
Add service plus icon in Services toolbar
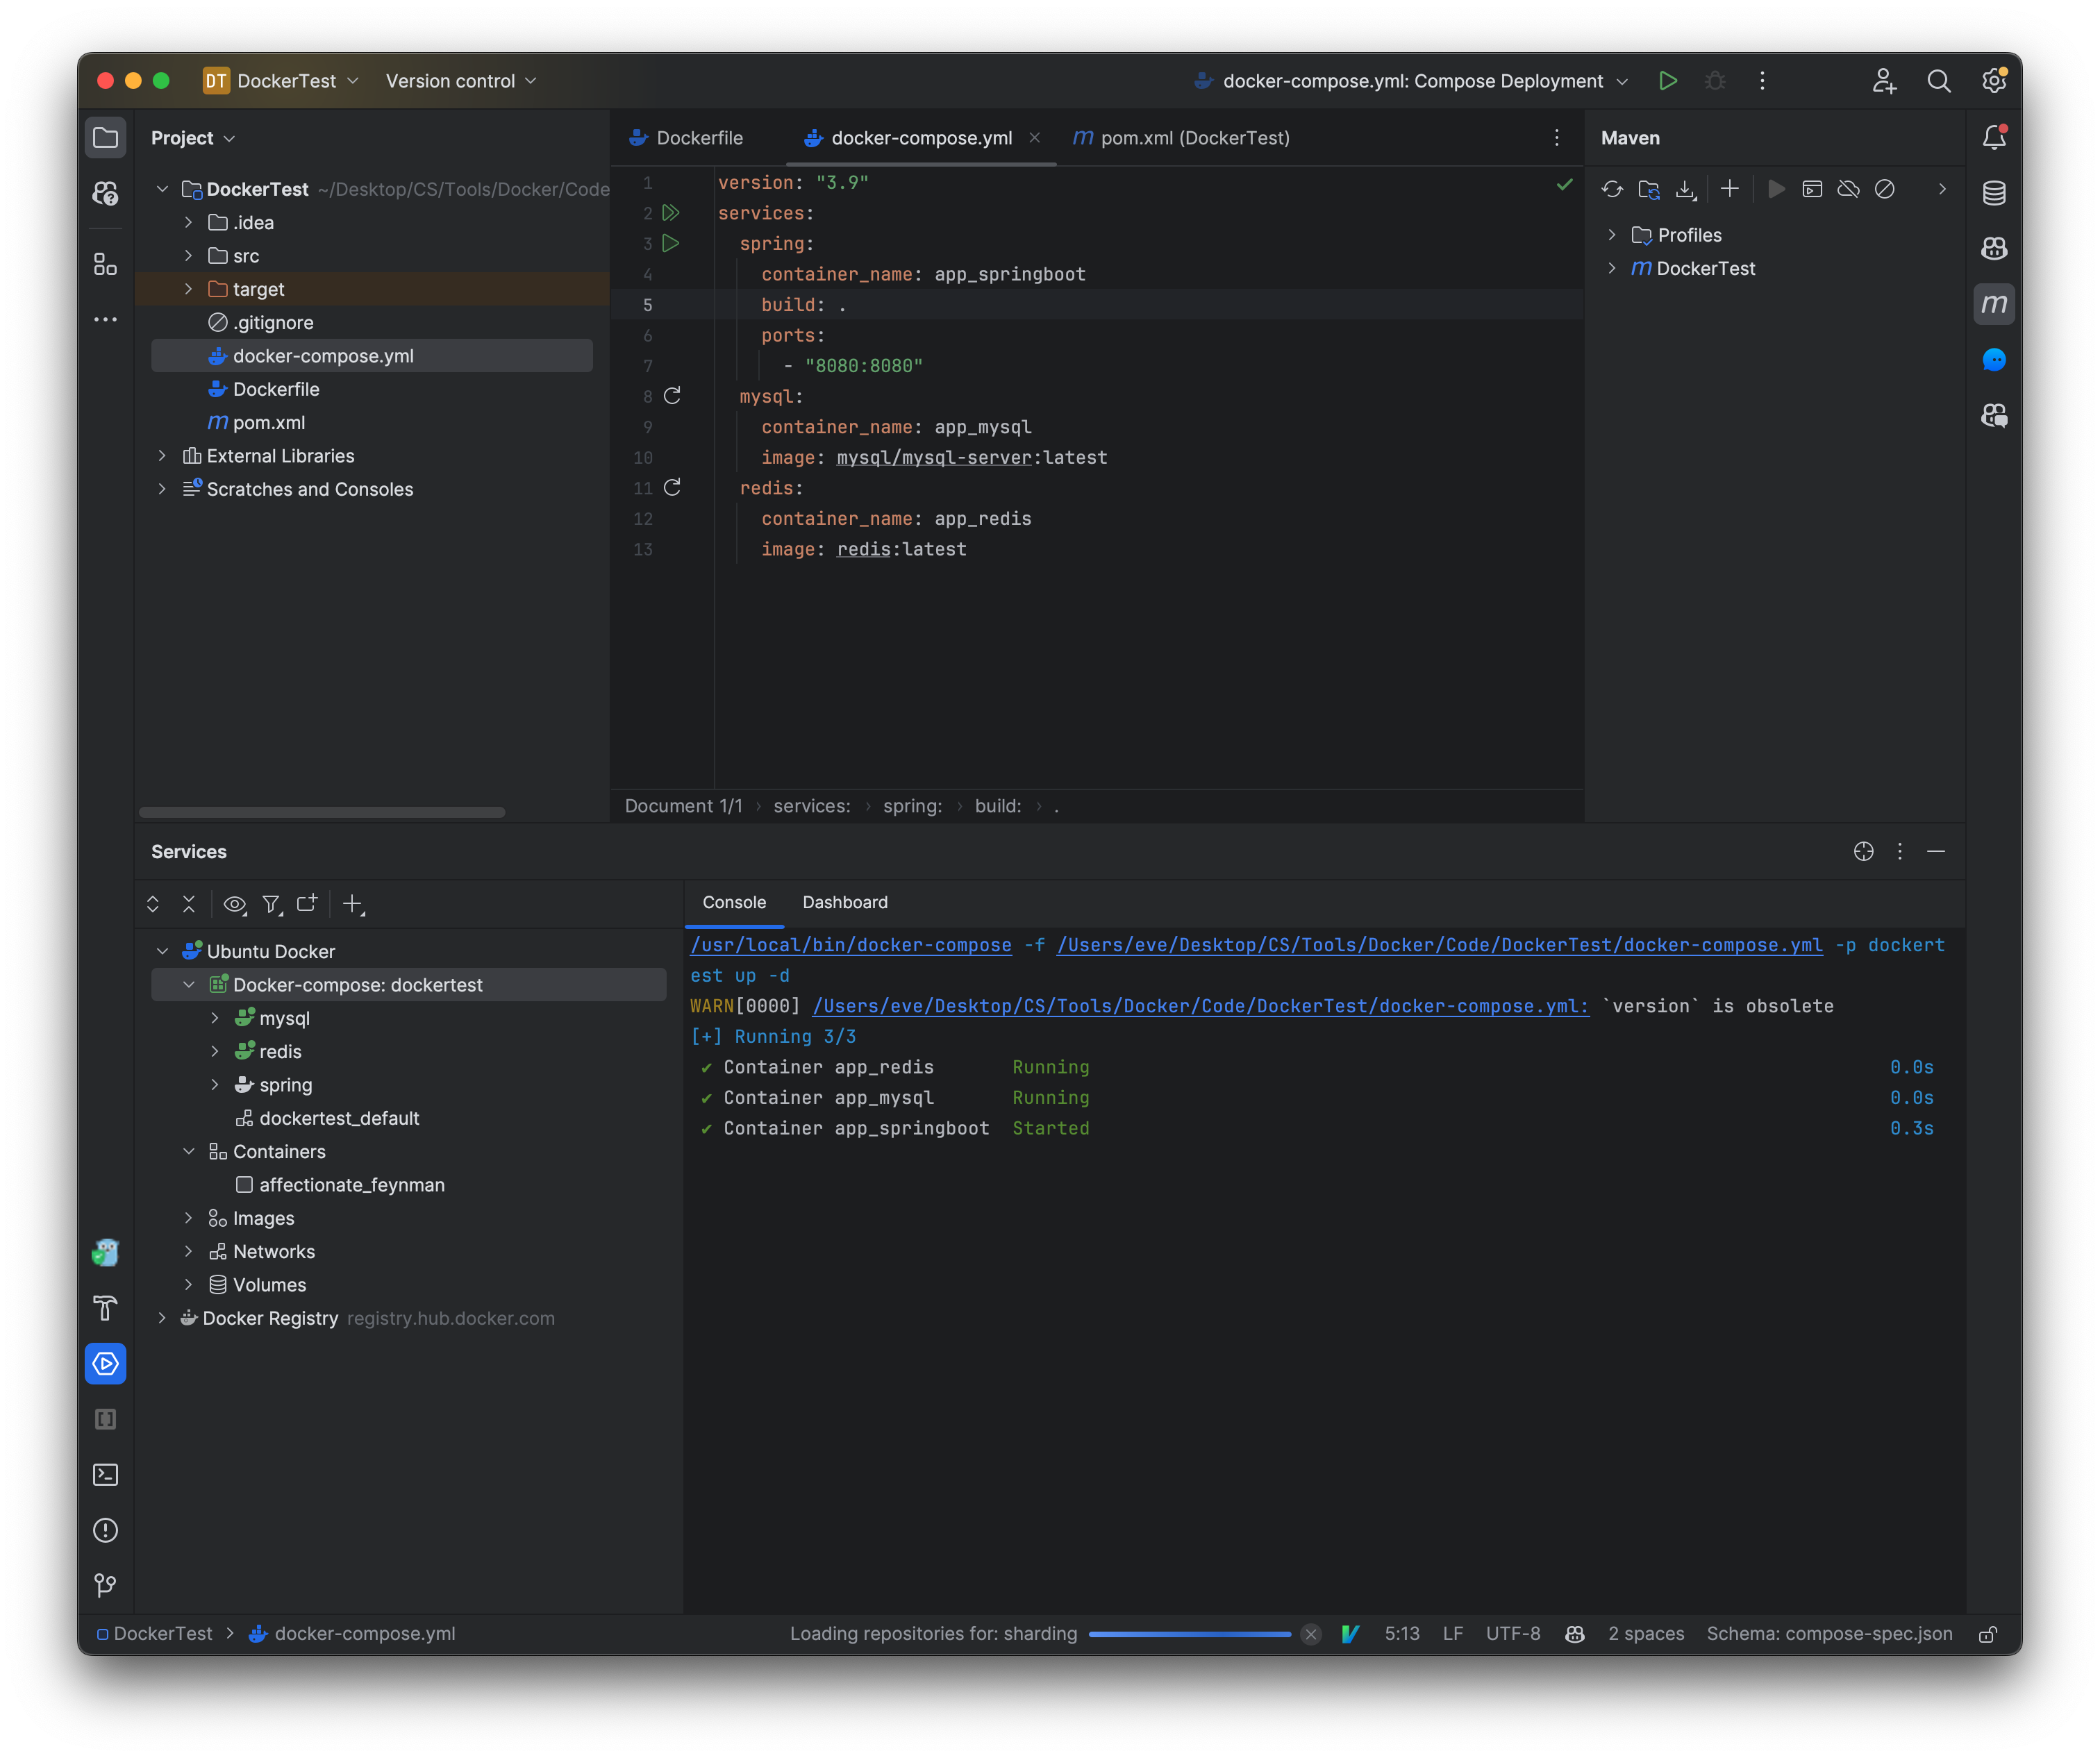tap(353, 904)
